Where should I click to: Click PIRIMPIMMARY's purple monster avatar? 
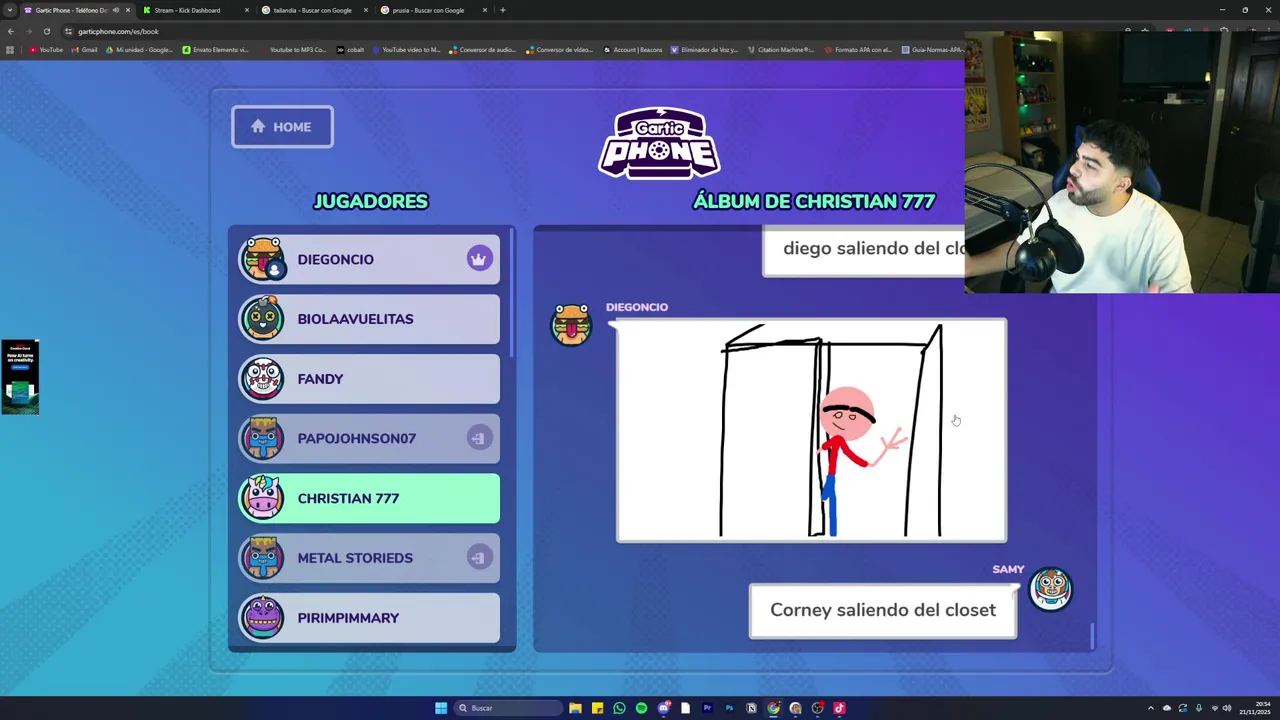point(262,618)
